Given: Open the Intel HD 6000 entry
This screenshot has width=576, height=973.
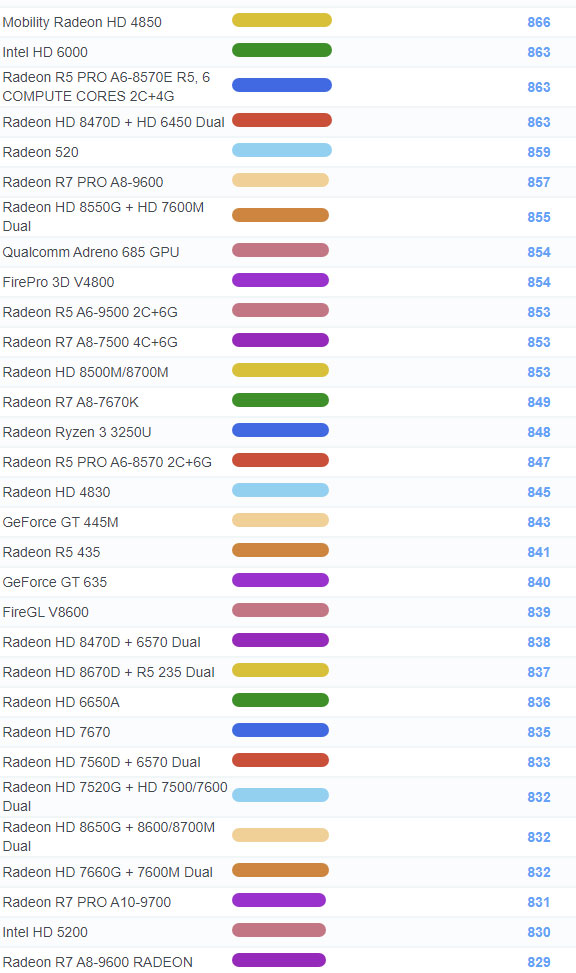Looking at the screenshot, I should click(x=45, y=52).
